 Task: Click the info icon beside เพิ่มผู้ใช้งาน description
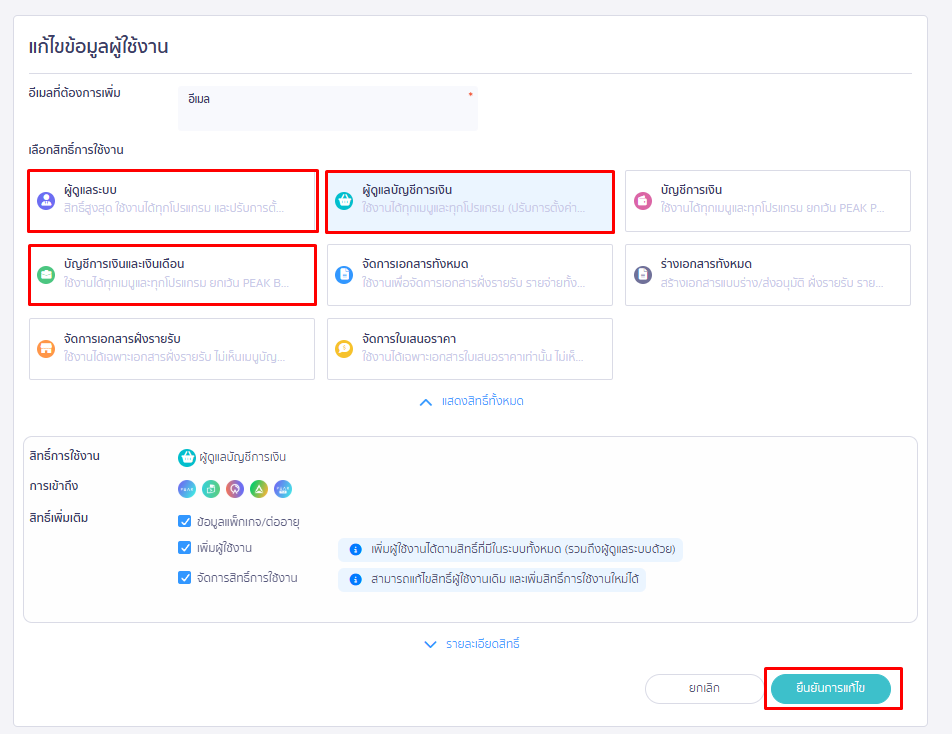pos(354,550)
